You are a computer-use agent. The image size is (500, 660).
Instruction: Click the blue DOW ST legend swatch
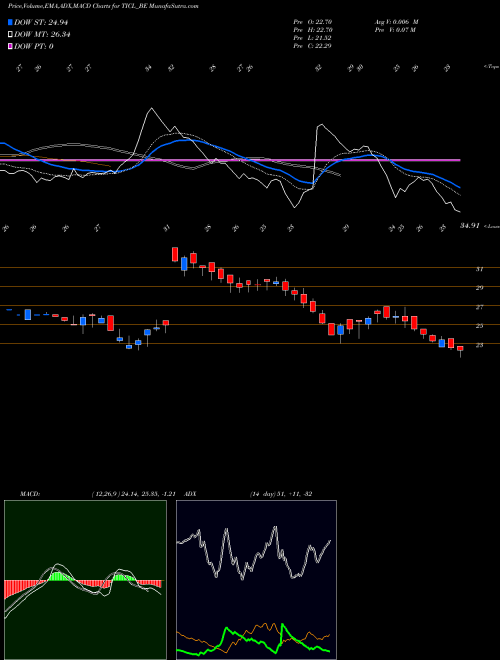[x=11, y=22]
